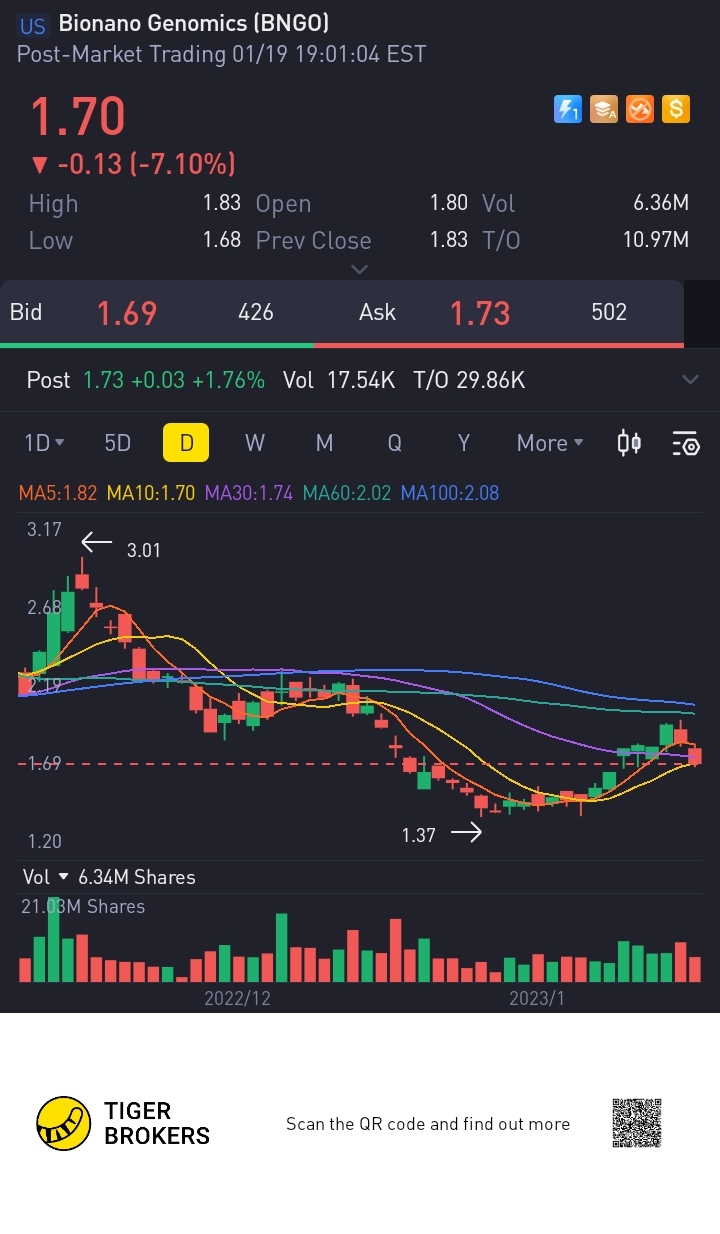720x1234 pixels.
Task: Tap the T/O 10.97M value
Action: pos(655,240)
